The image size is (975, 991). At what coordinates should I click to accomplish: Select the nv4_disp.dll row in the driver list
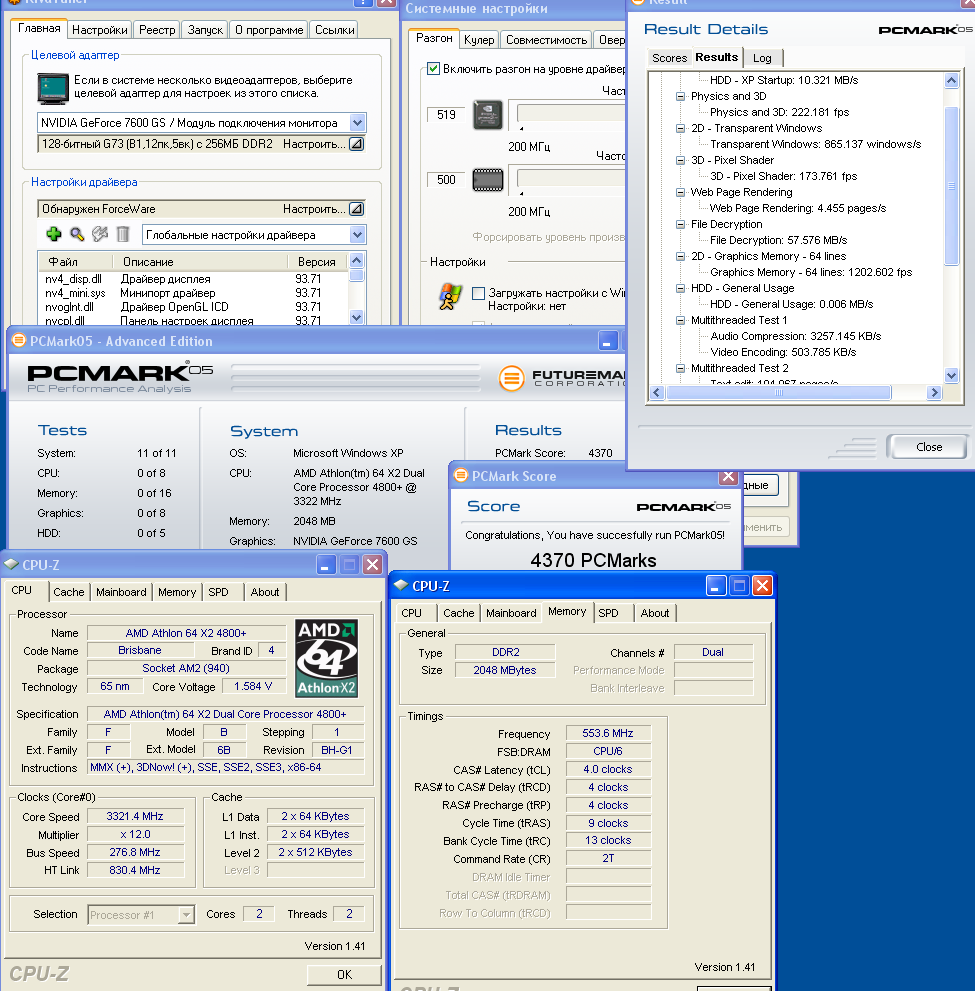[193, 279]
